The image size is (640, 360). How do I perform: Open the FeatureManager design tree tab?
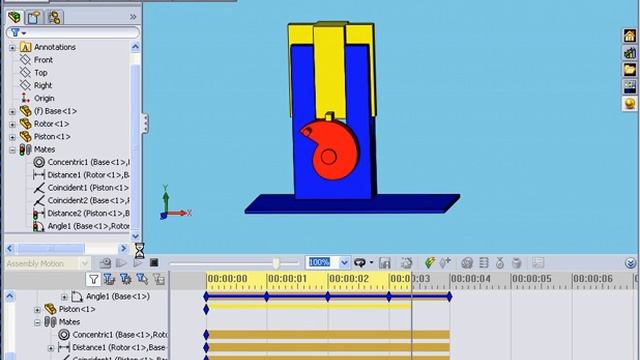click(x=15, y=17)
